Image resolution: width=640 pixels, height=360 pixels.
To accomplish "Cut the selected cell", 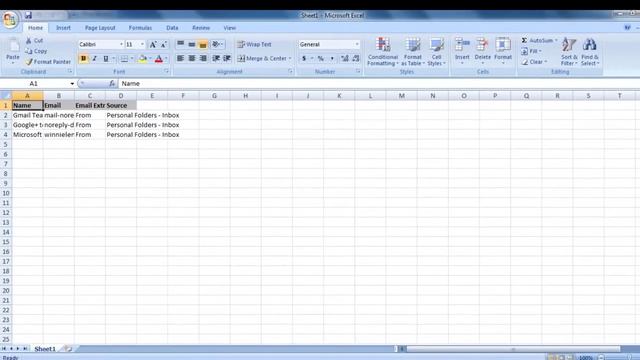I will (34, 40).
